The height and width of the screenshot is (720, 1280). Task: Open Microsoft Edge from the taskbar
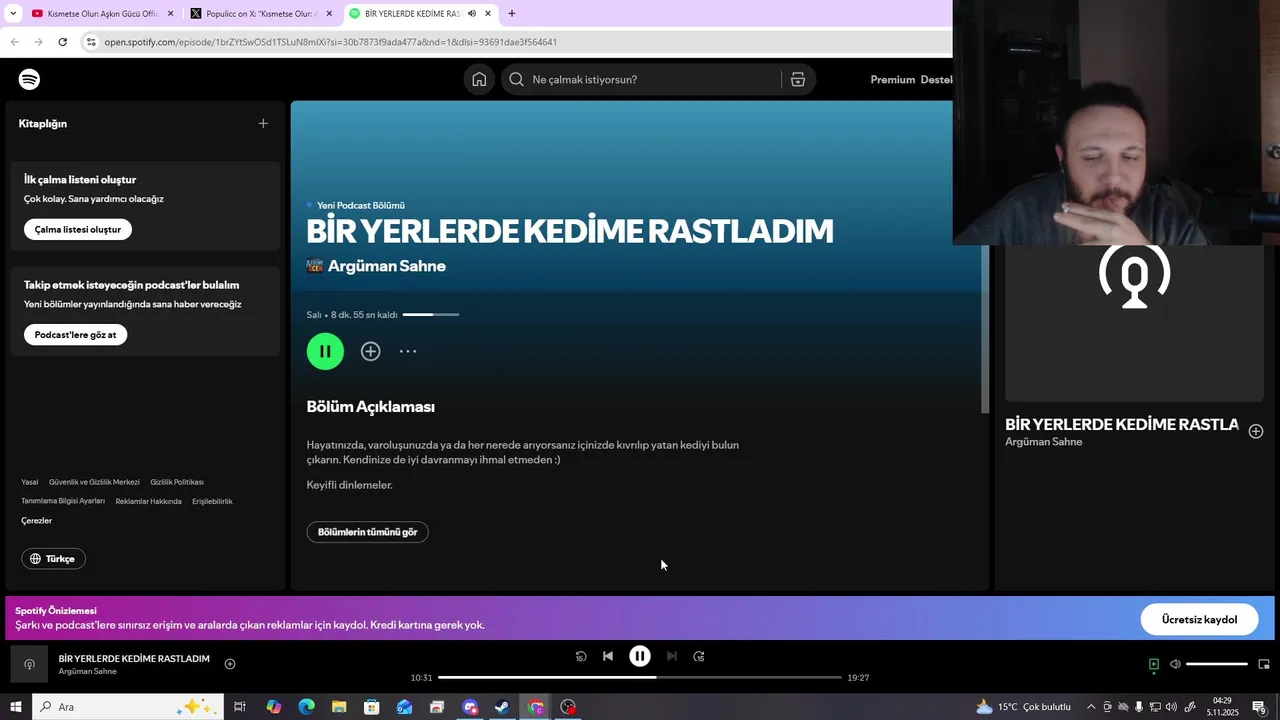coord(306,707)
